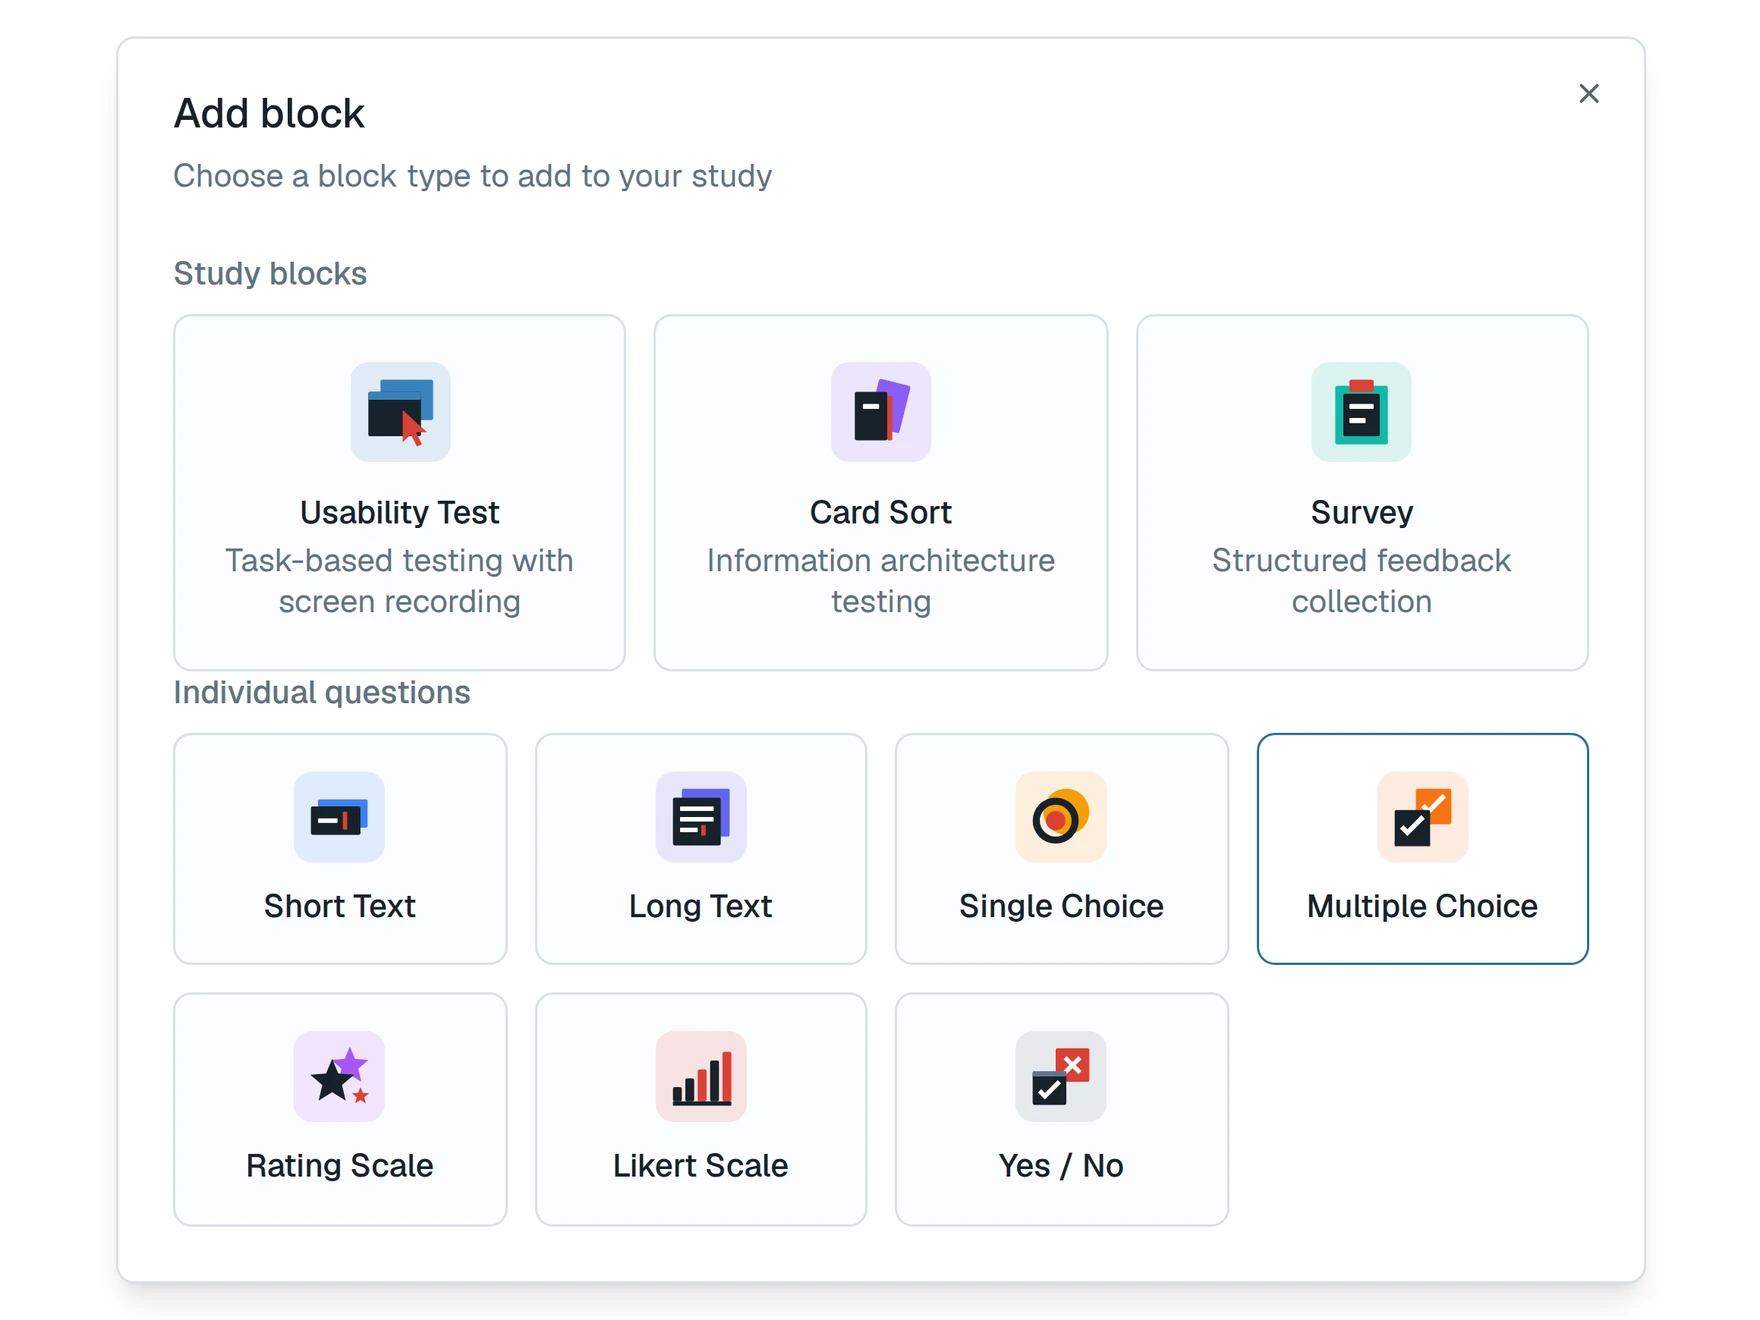Add a Short Text question label
This screenshot has height=1320, width=1760.
pyautogui.click(x=339, y=906)
